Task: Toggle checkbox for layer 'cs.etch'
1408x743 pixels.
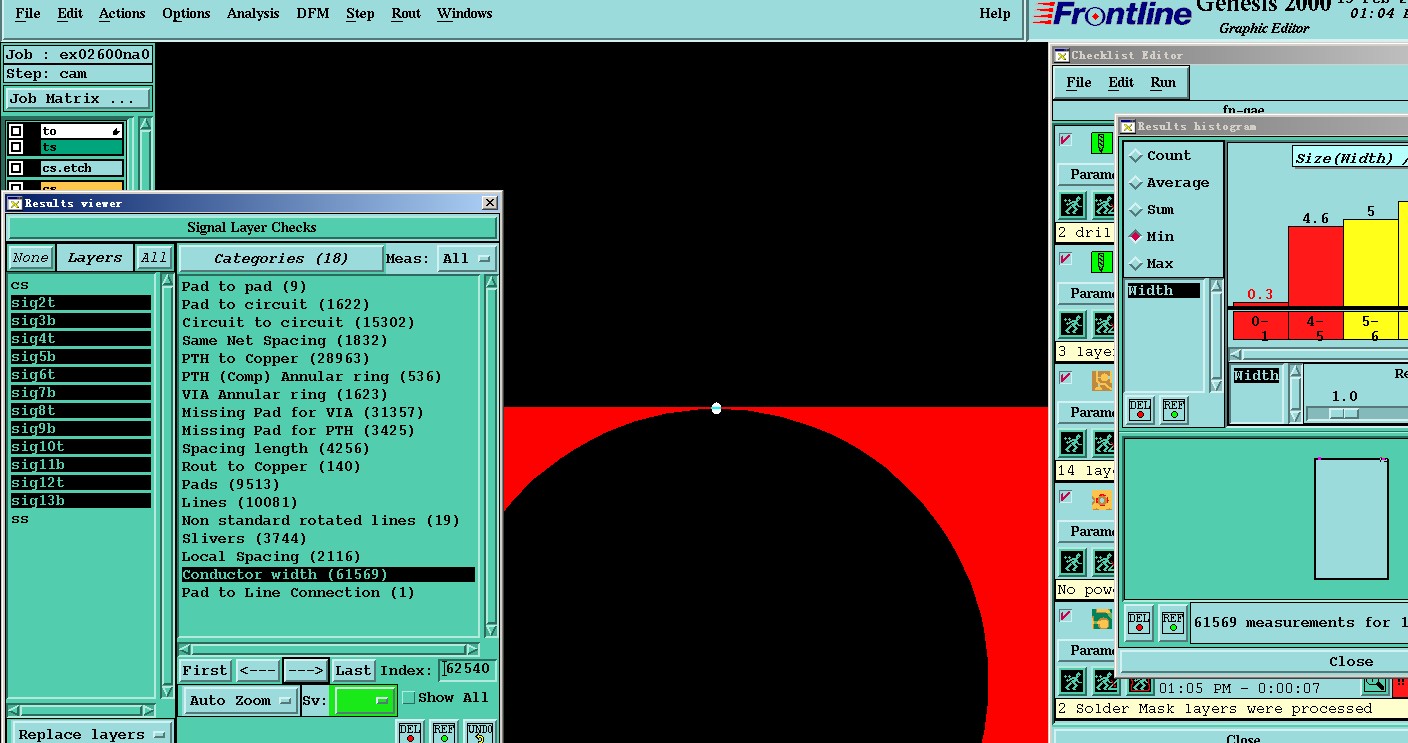Action: tap(16, 168)
